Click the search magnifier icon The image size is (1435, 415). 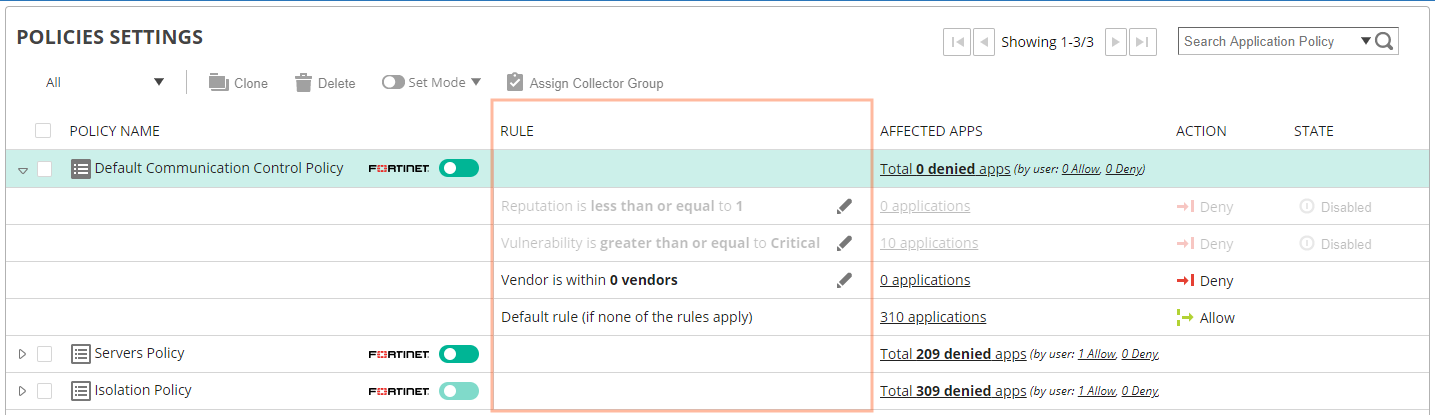click(x=1385, y=42)
